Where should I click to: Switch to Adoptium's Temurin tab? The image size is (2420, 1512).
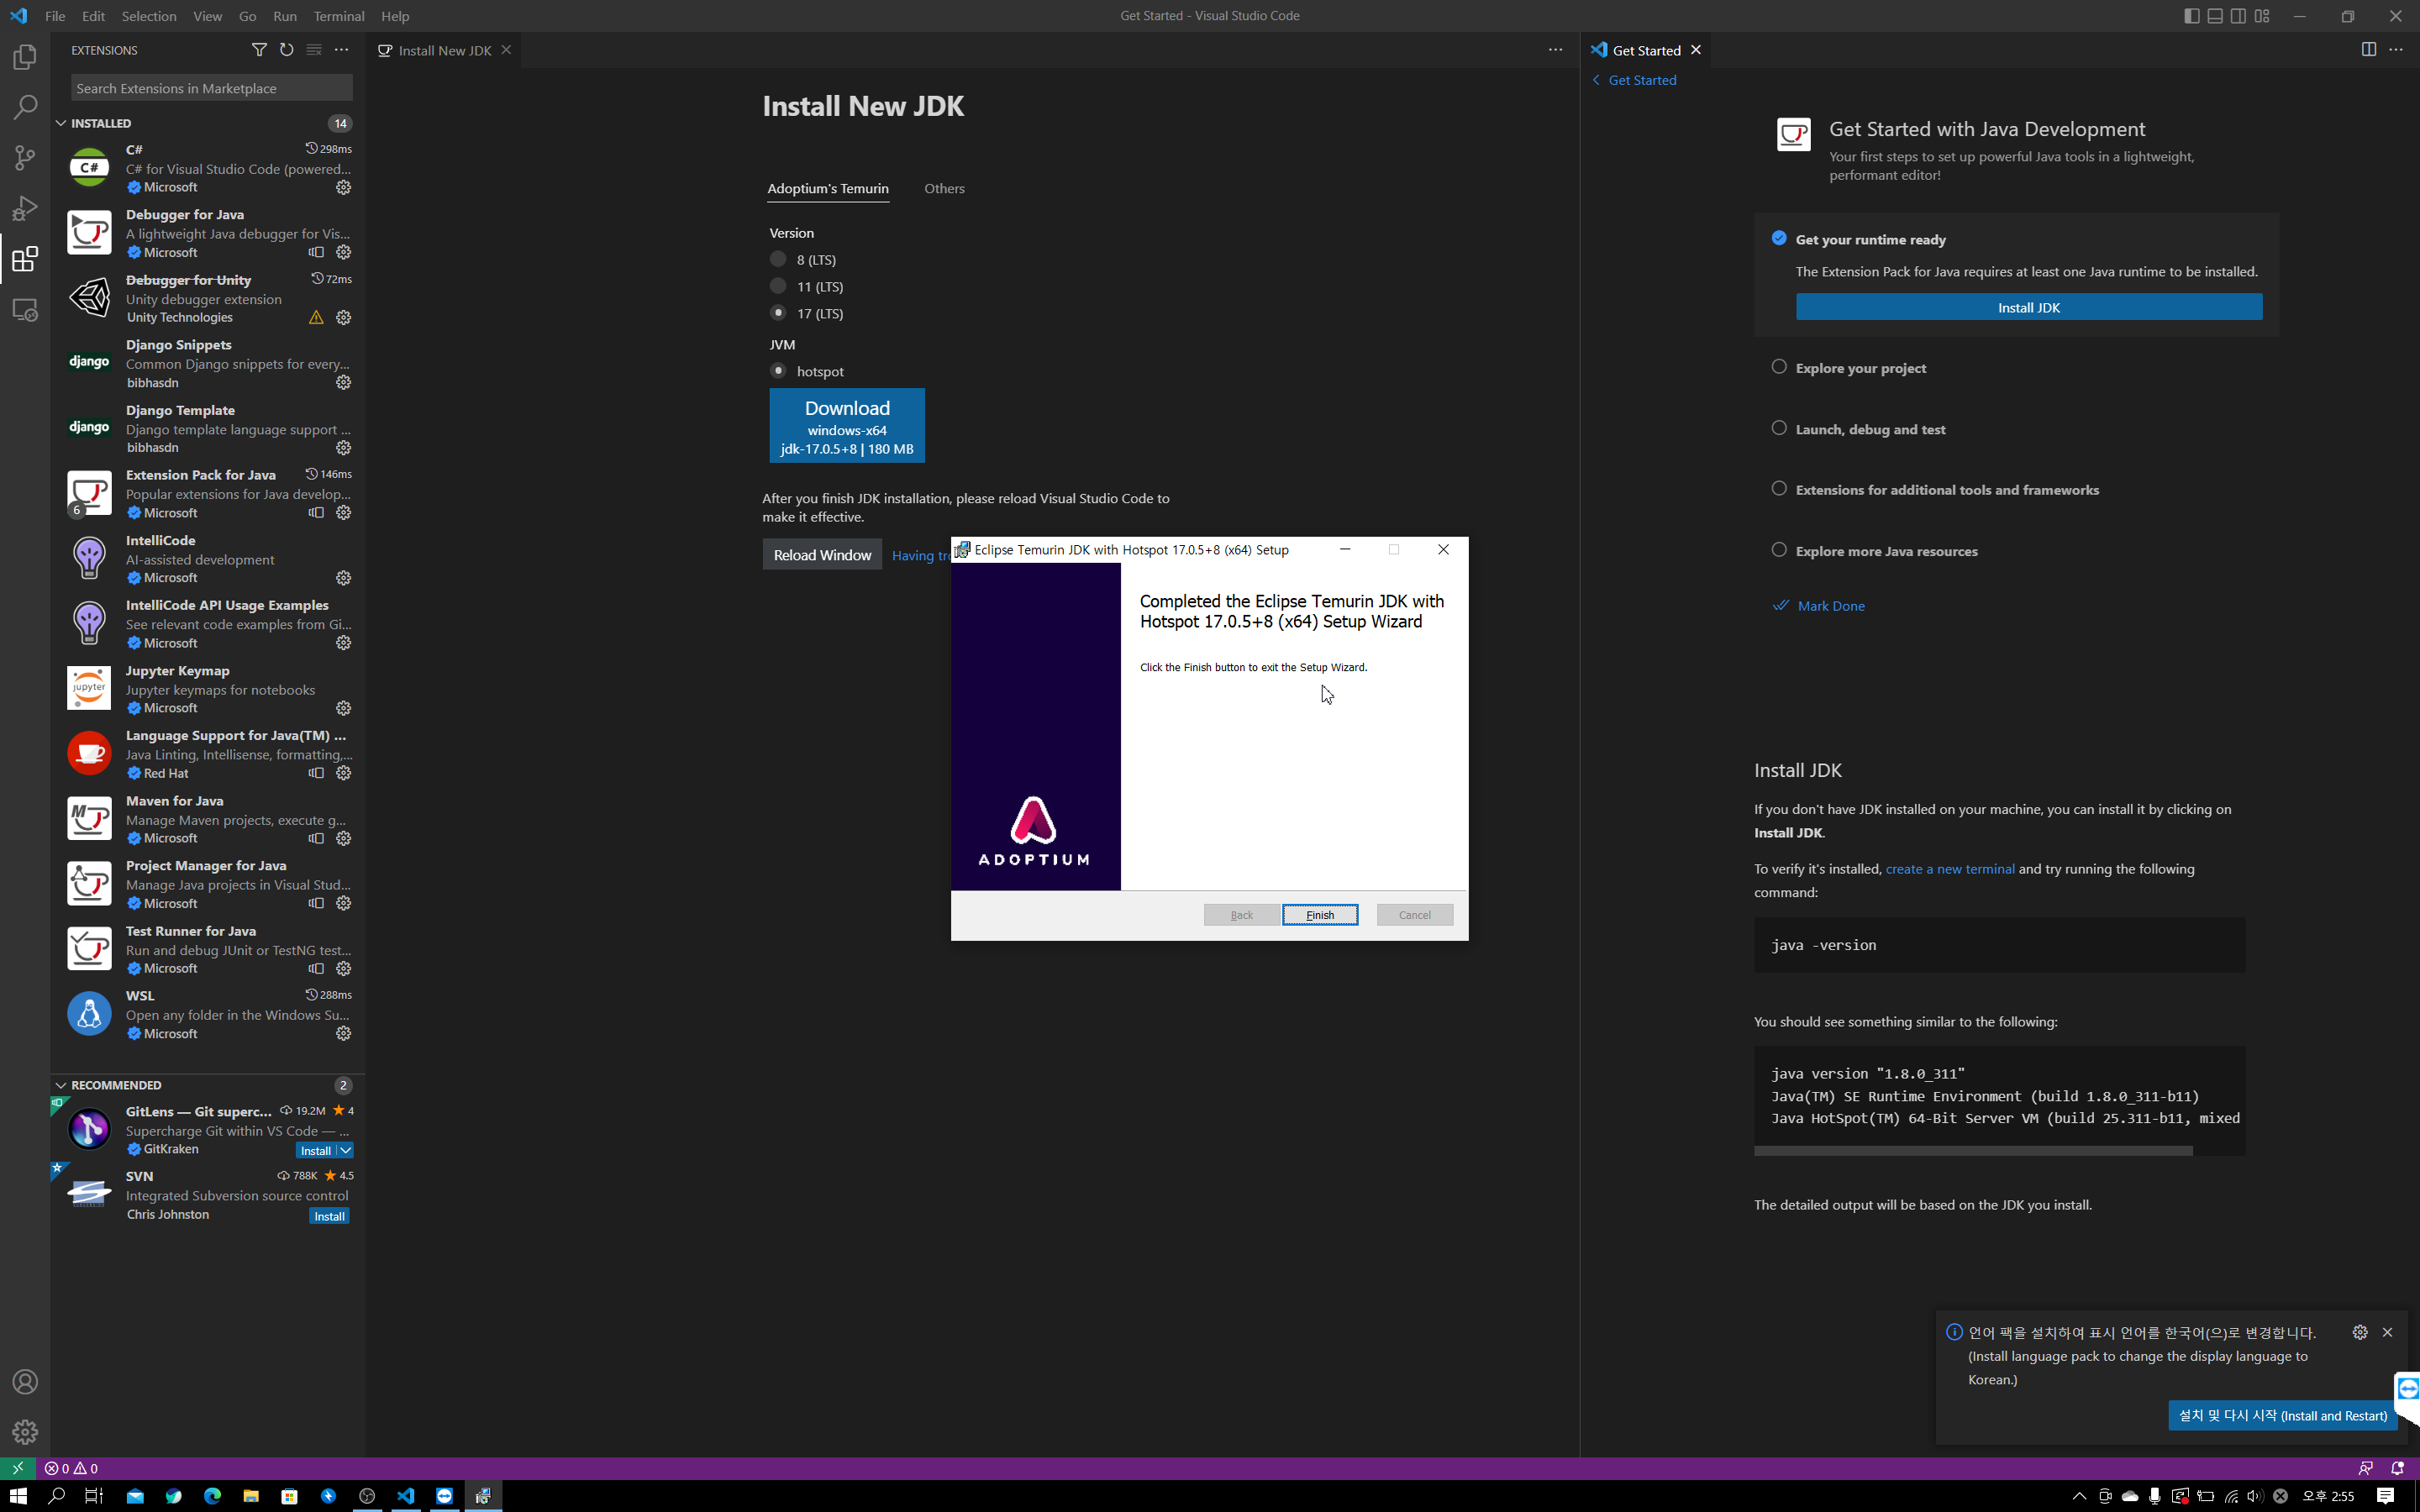click(828, 188)
